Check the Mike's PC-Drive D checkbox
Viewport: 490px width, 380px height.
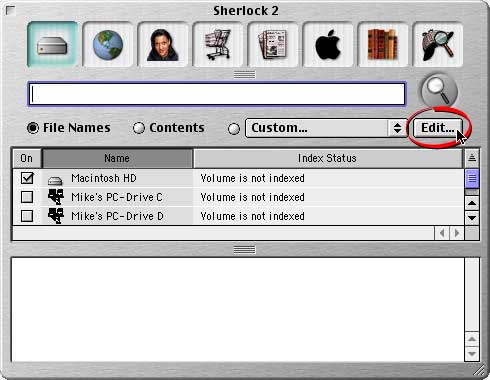click(27, 216)
